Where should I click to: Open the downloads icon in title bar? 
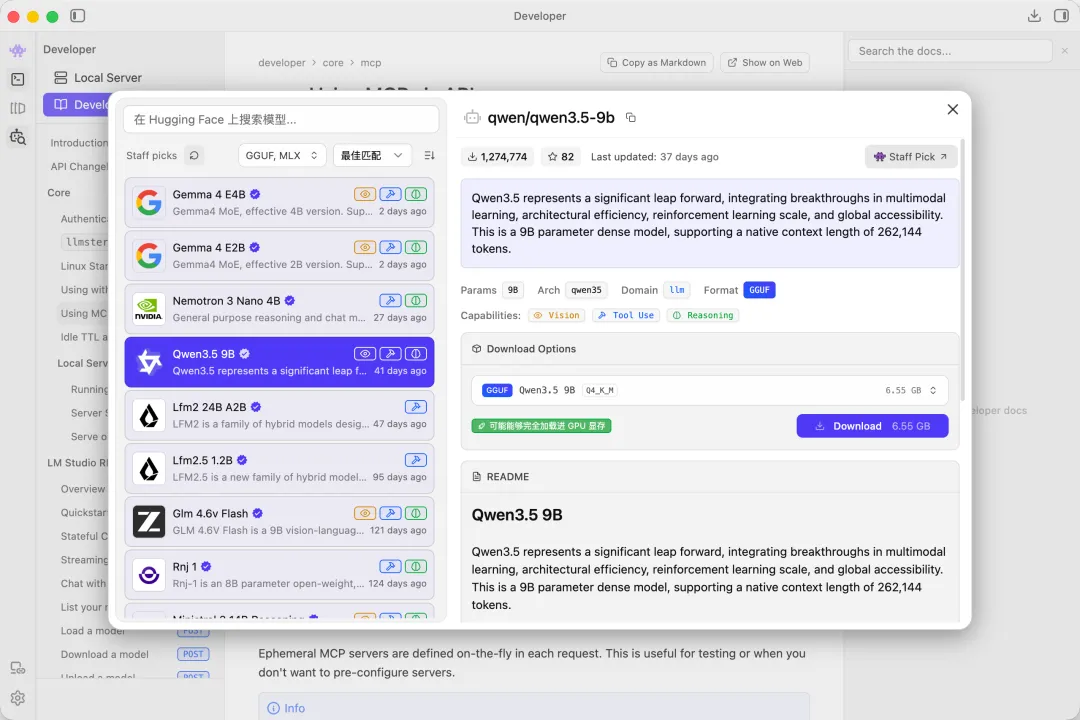pos(1034,15)
